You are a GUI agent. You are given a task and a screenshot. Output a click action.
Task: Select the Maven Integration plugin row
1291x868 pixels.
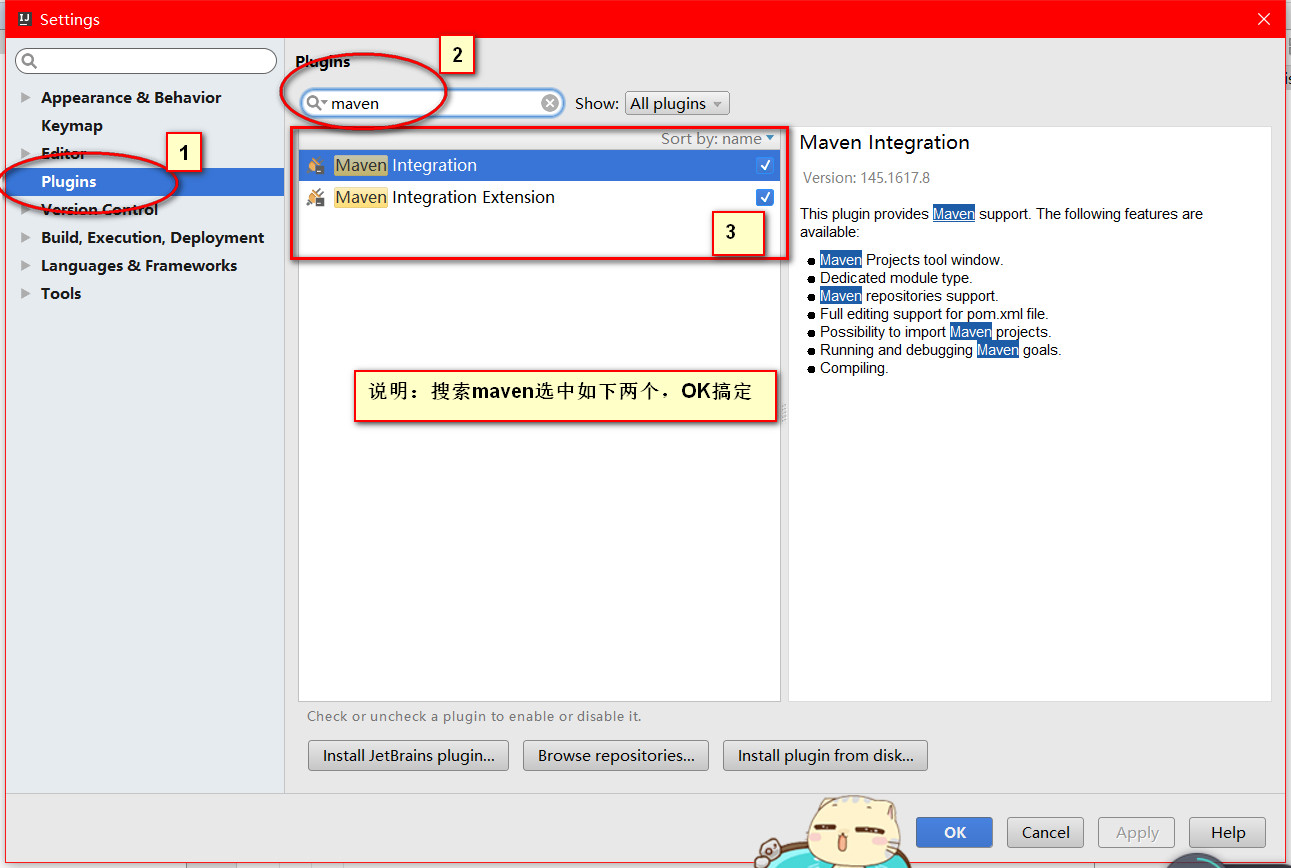click(539, 165)
